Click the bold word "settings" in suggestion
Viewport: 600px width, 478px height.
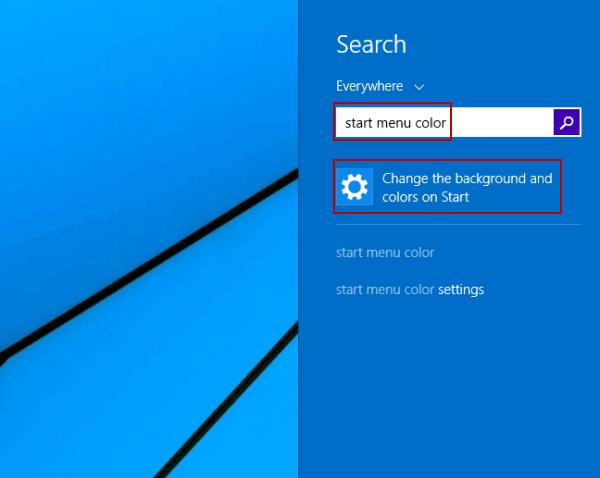pos(461,290)
